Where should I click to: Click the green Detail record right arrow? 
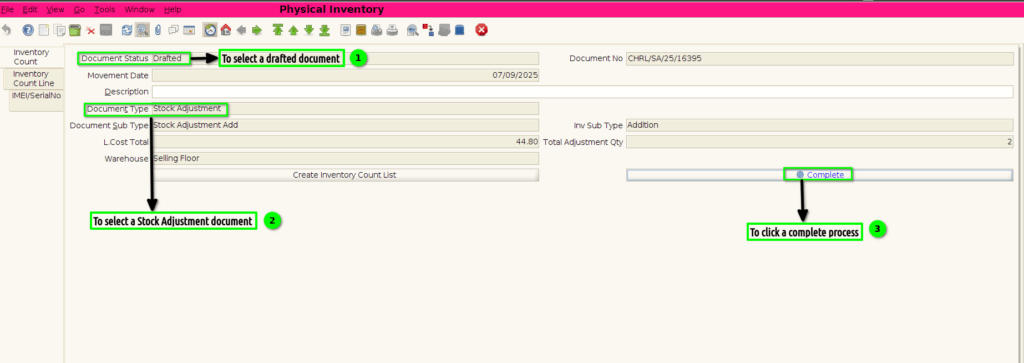tap(257, 30)
